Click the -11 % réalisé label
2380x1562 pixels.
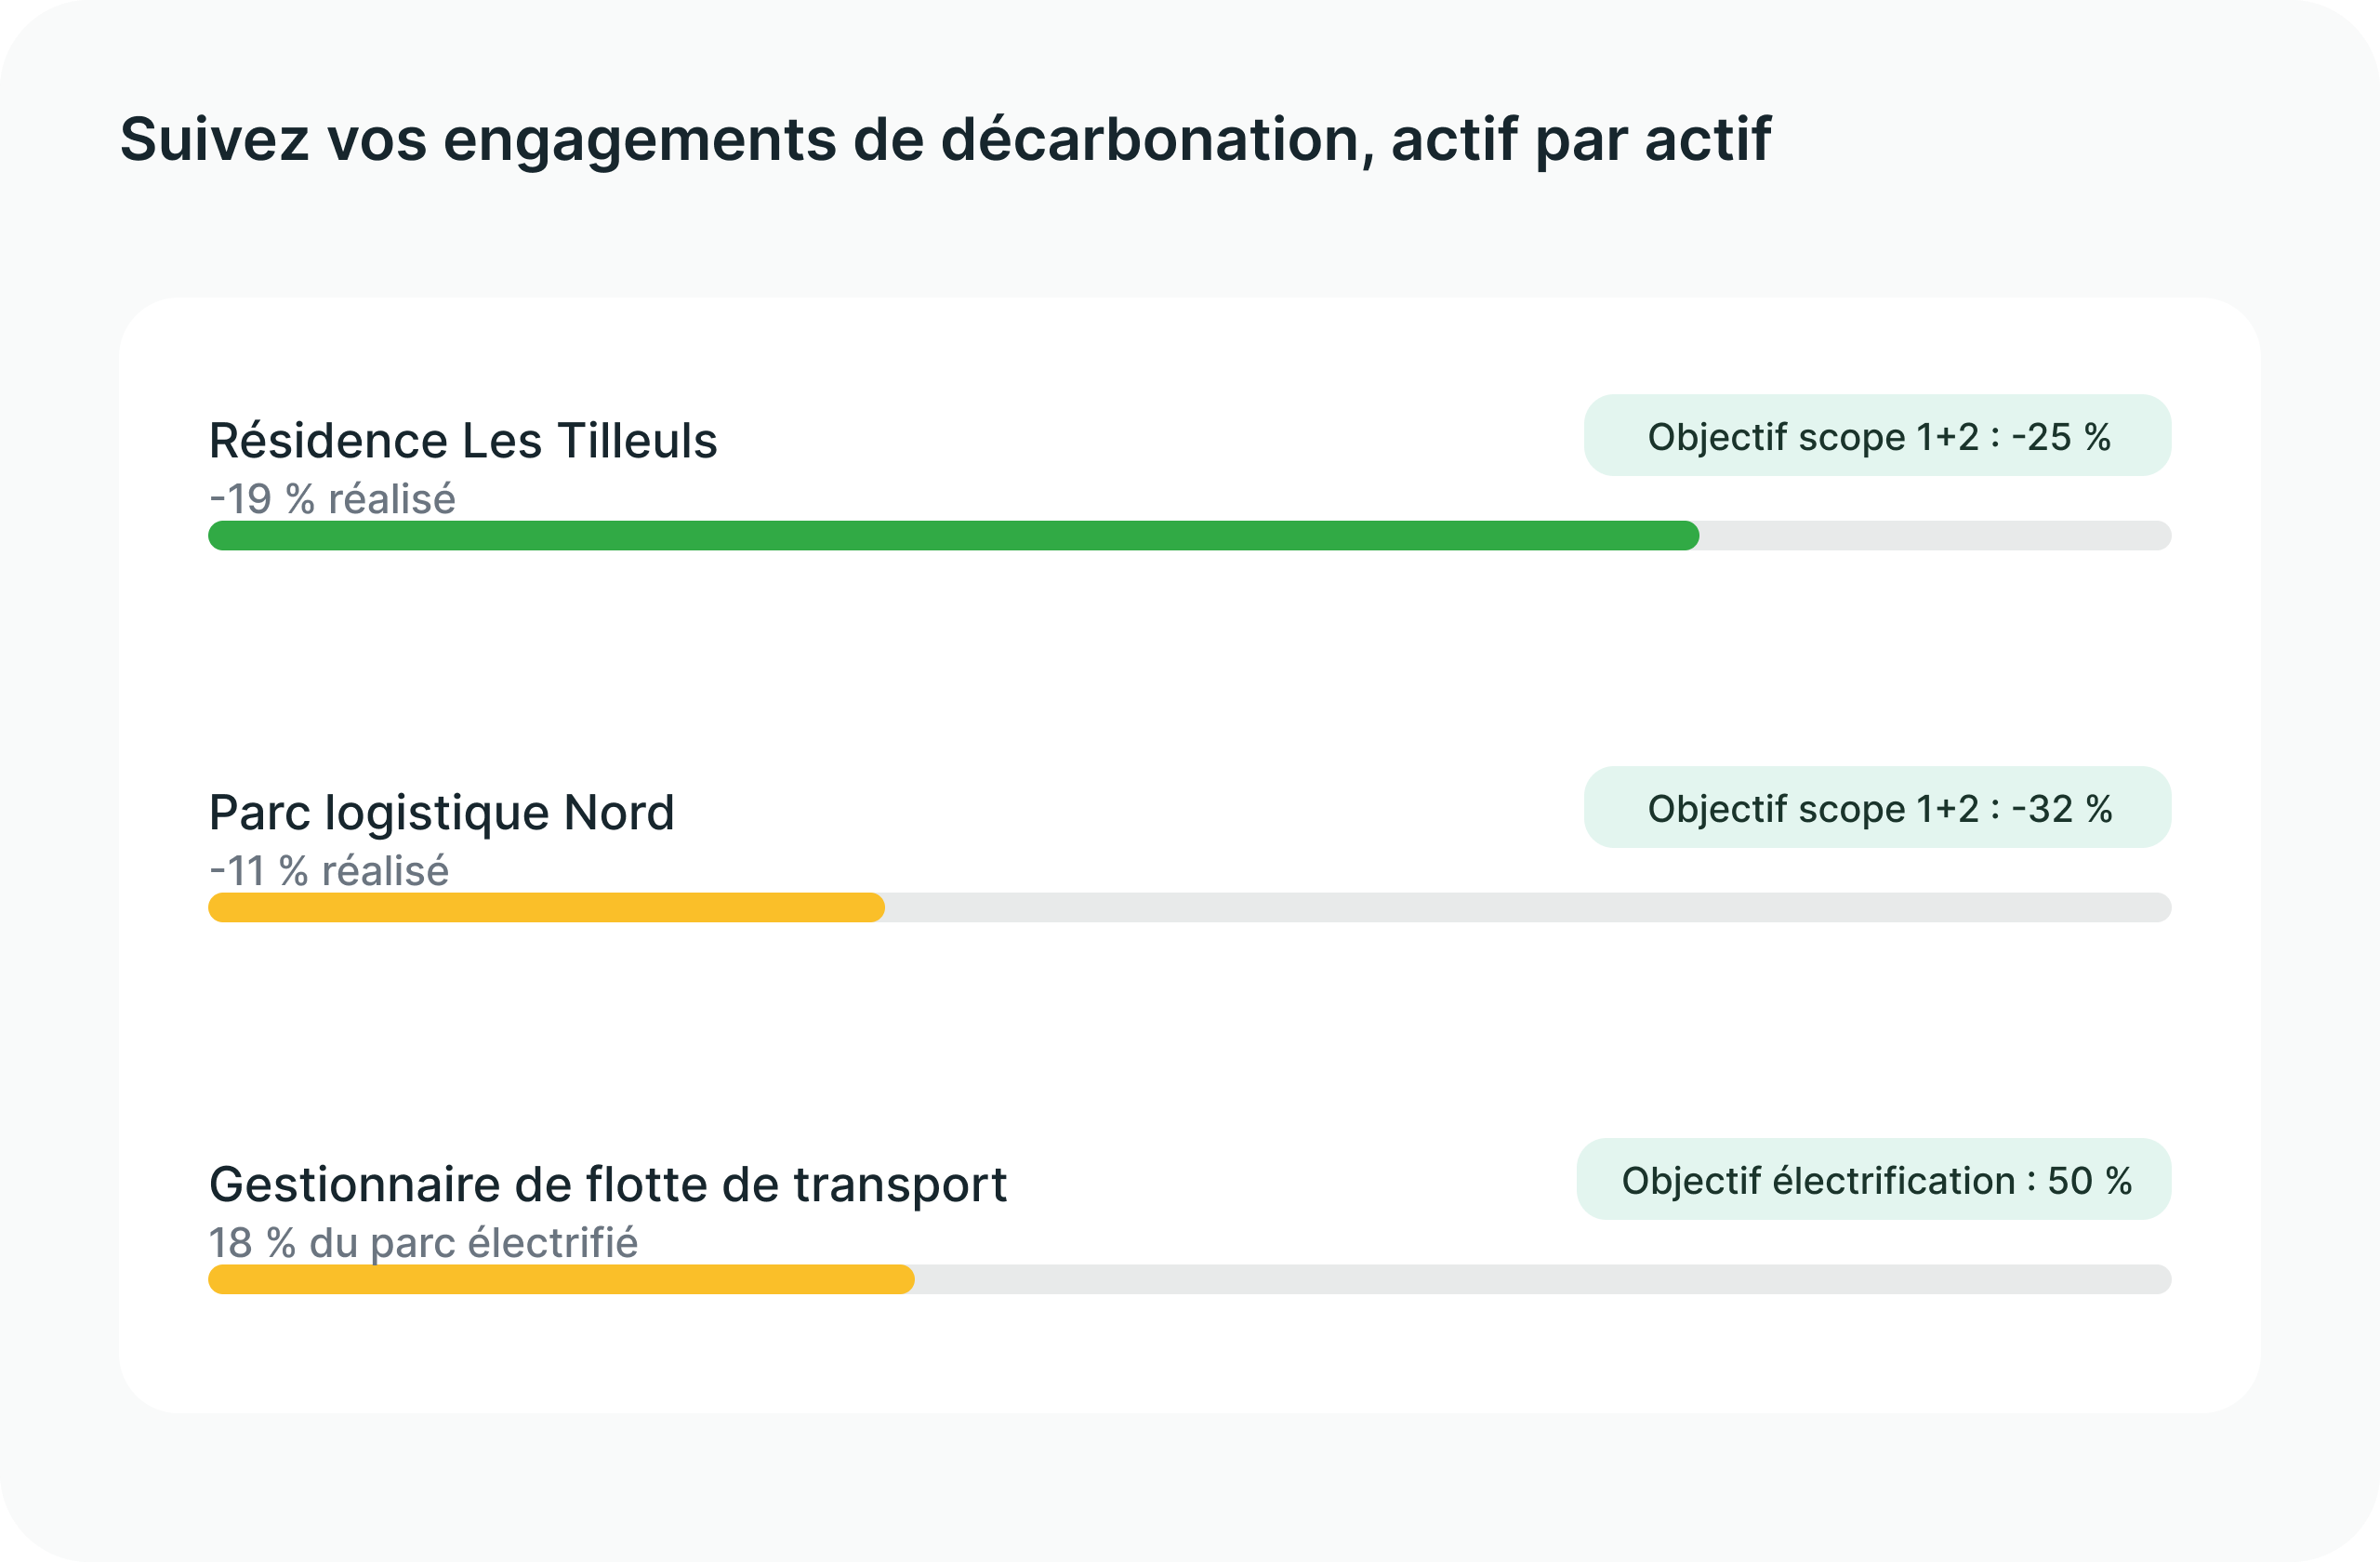(329, 870)
